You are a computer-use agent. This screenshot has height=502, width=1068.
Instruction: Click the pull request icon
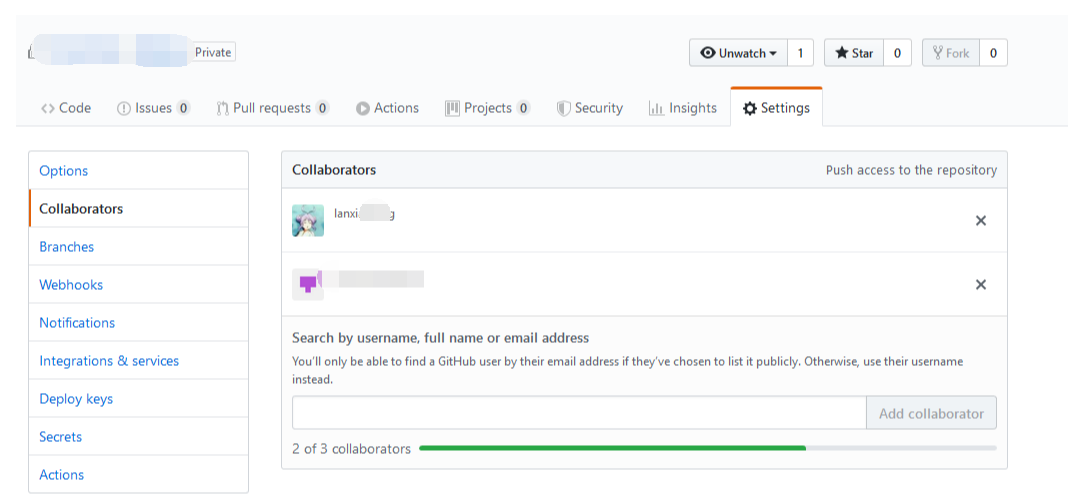223,108
